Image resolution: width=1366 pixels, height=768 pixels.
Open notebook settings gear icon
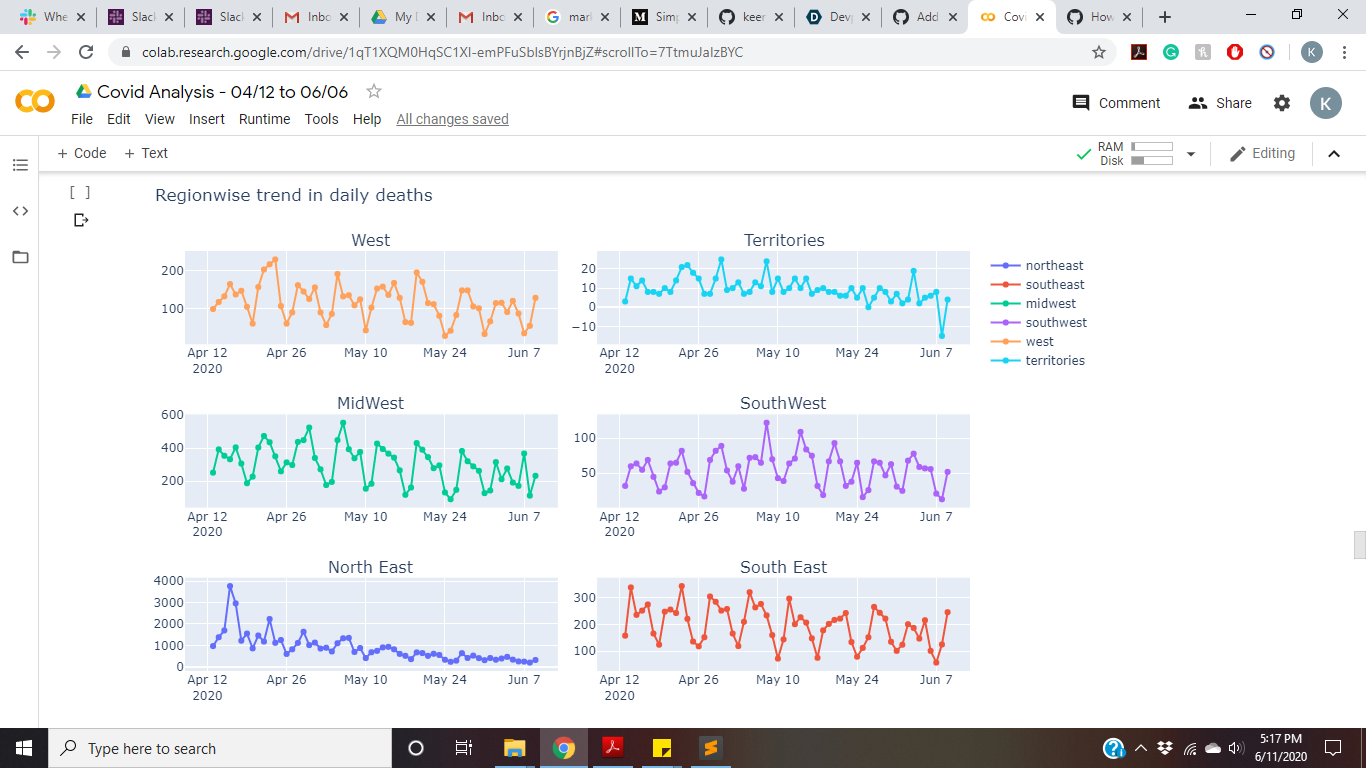(1282, 103)
